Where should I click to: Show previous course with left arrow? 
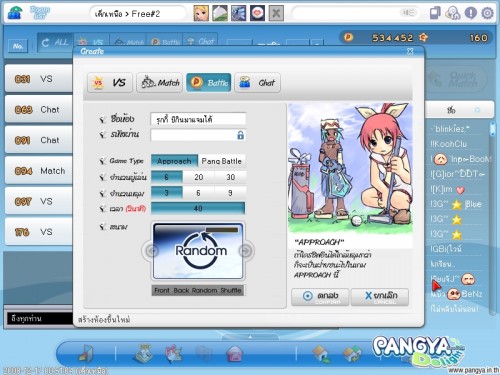click(x=152, y=251)
